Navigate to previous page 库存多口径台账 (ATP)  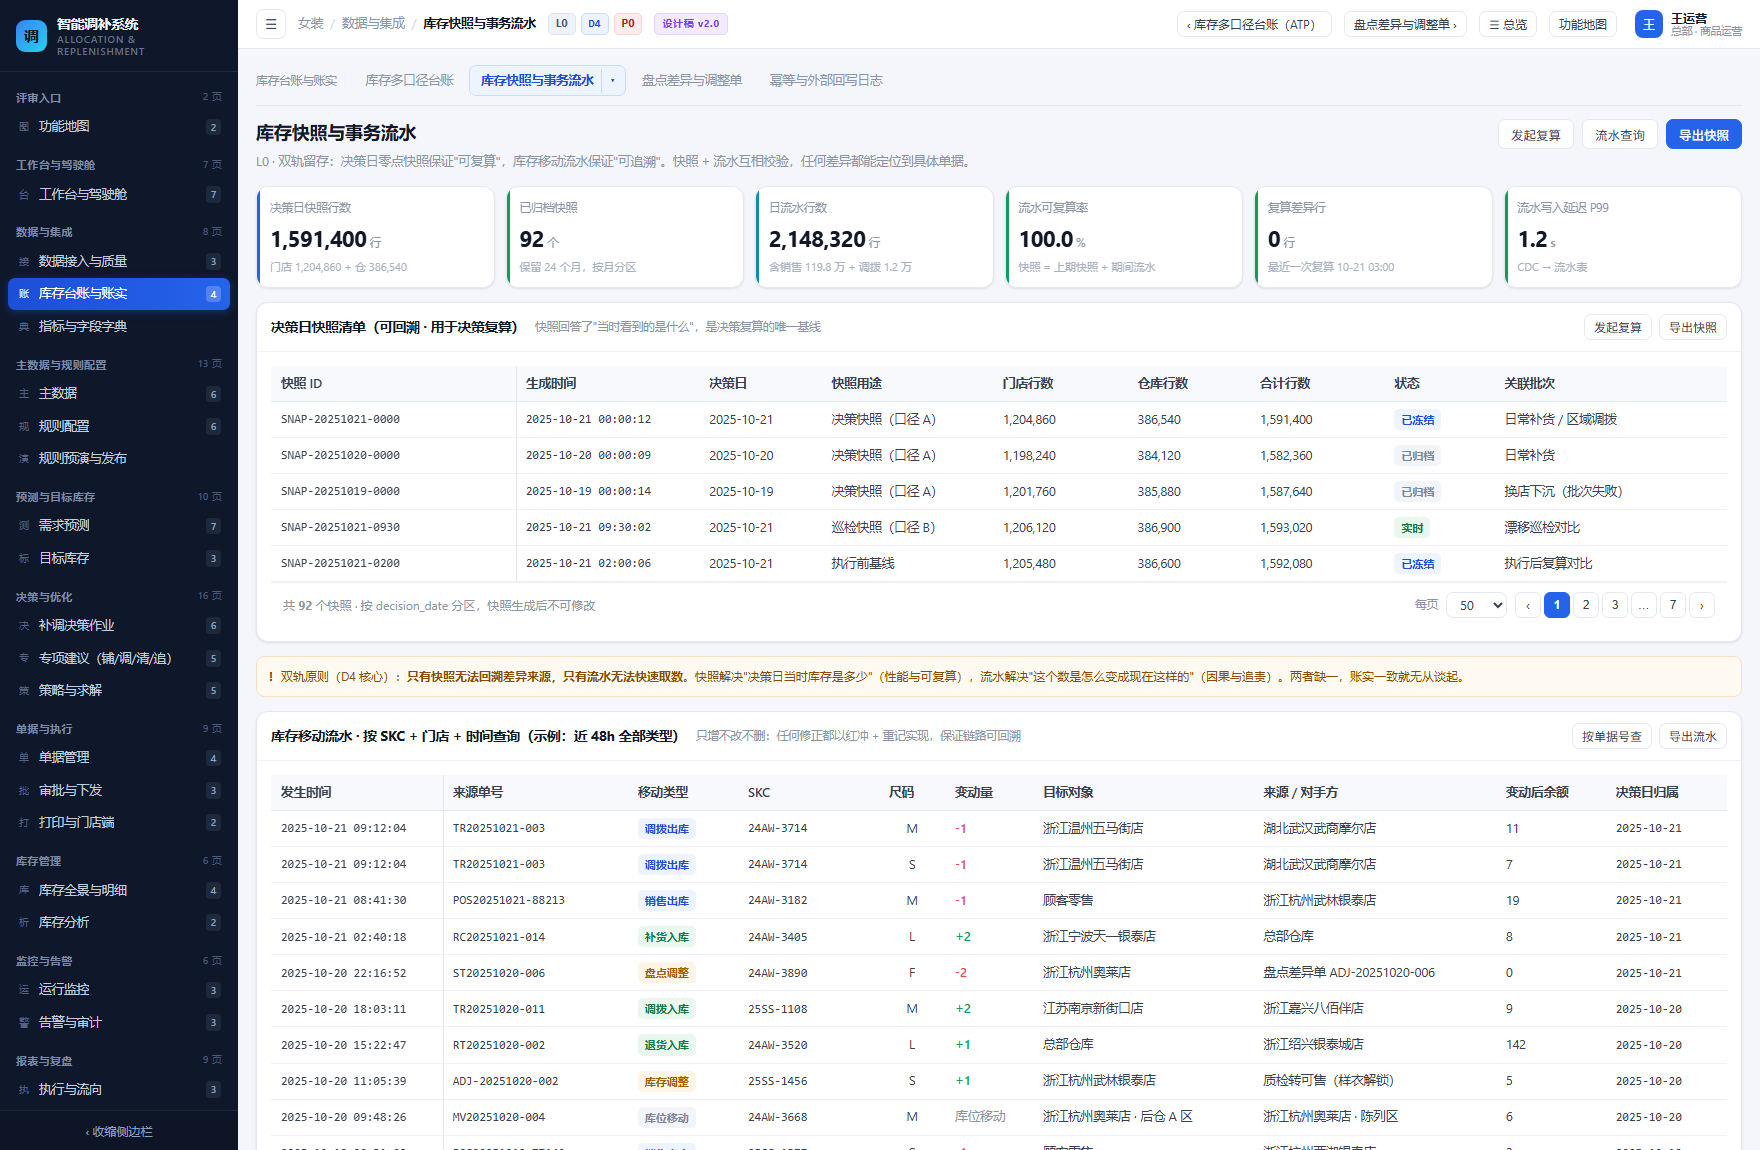point(1254,25)
